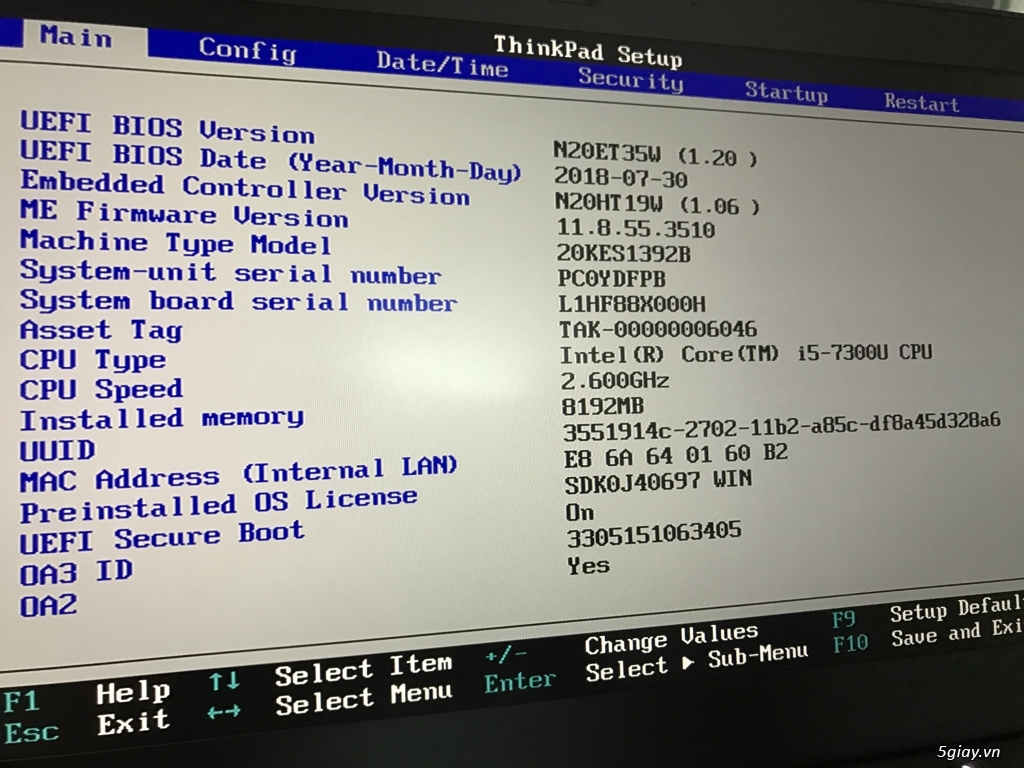
Task: Click serial number value PC0YDFPB
Action: (x=611, y=279)
